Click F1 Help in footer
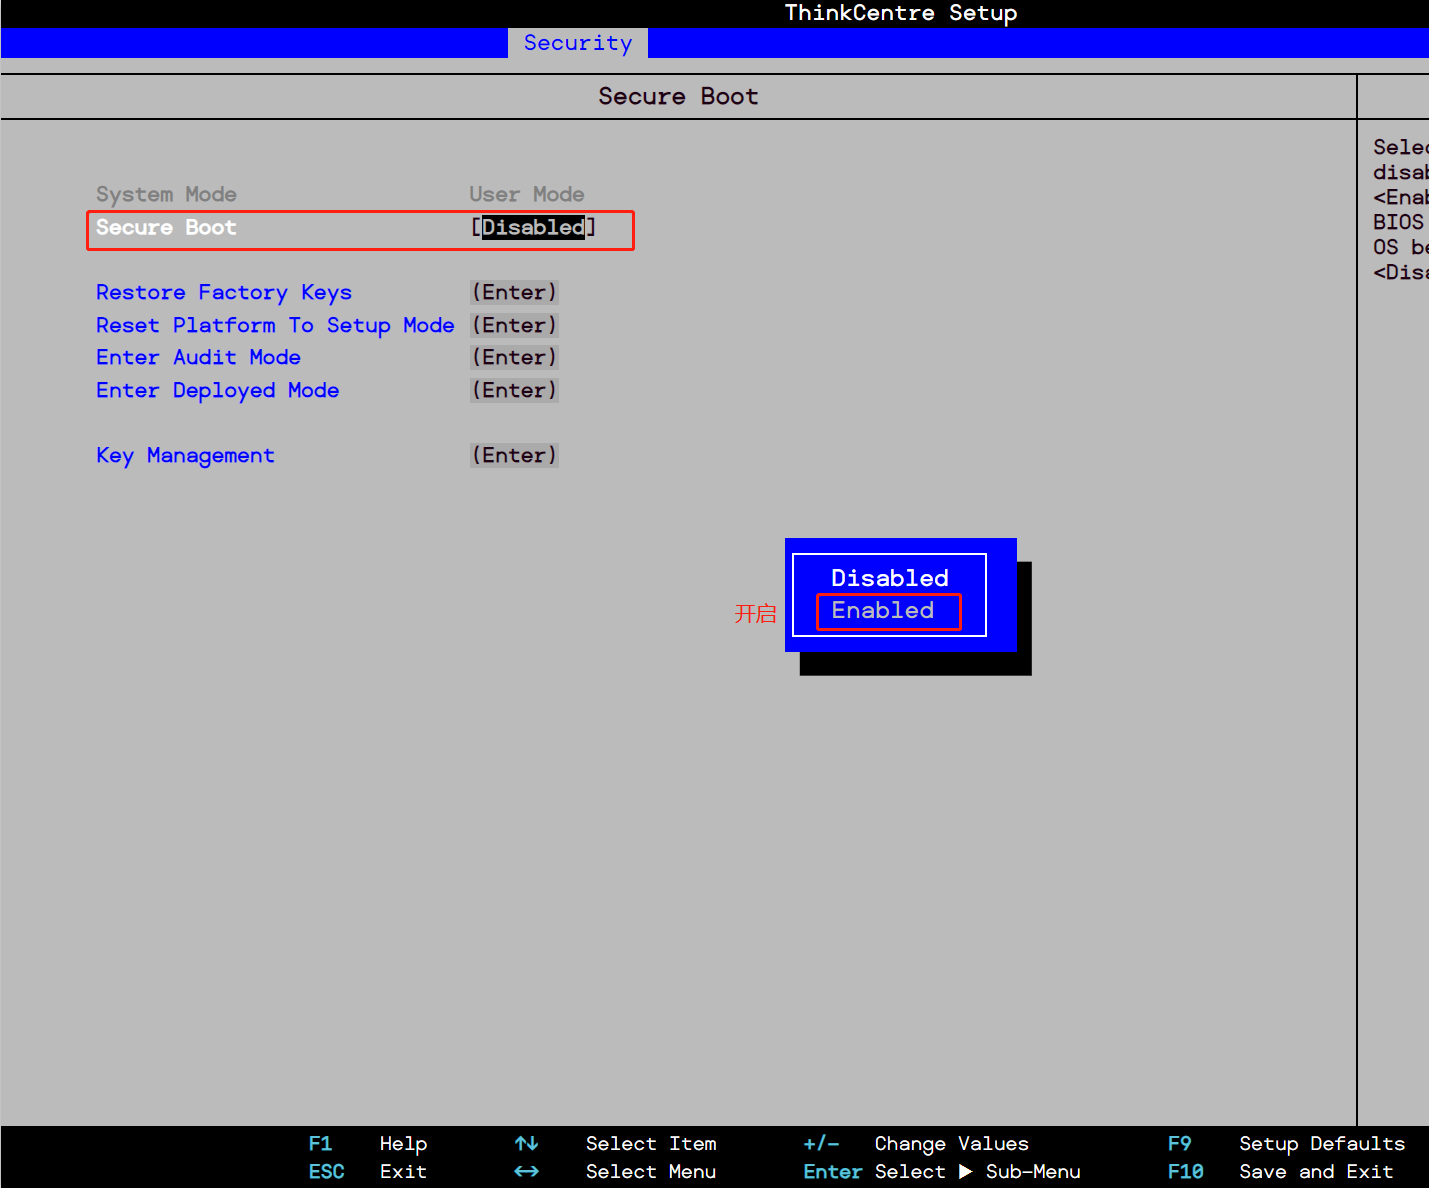The width and height of the screenshot is (1429, 1188). (367, 1143)
